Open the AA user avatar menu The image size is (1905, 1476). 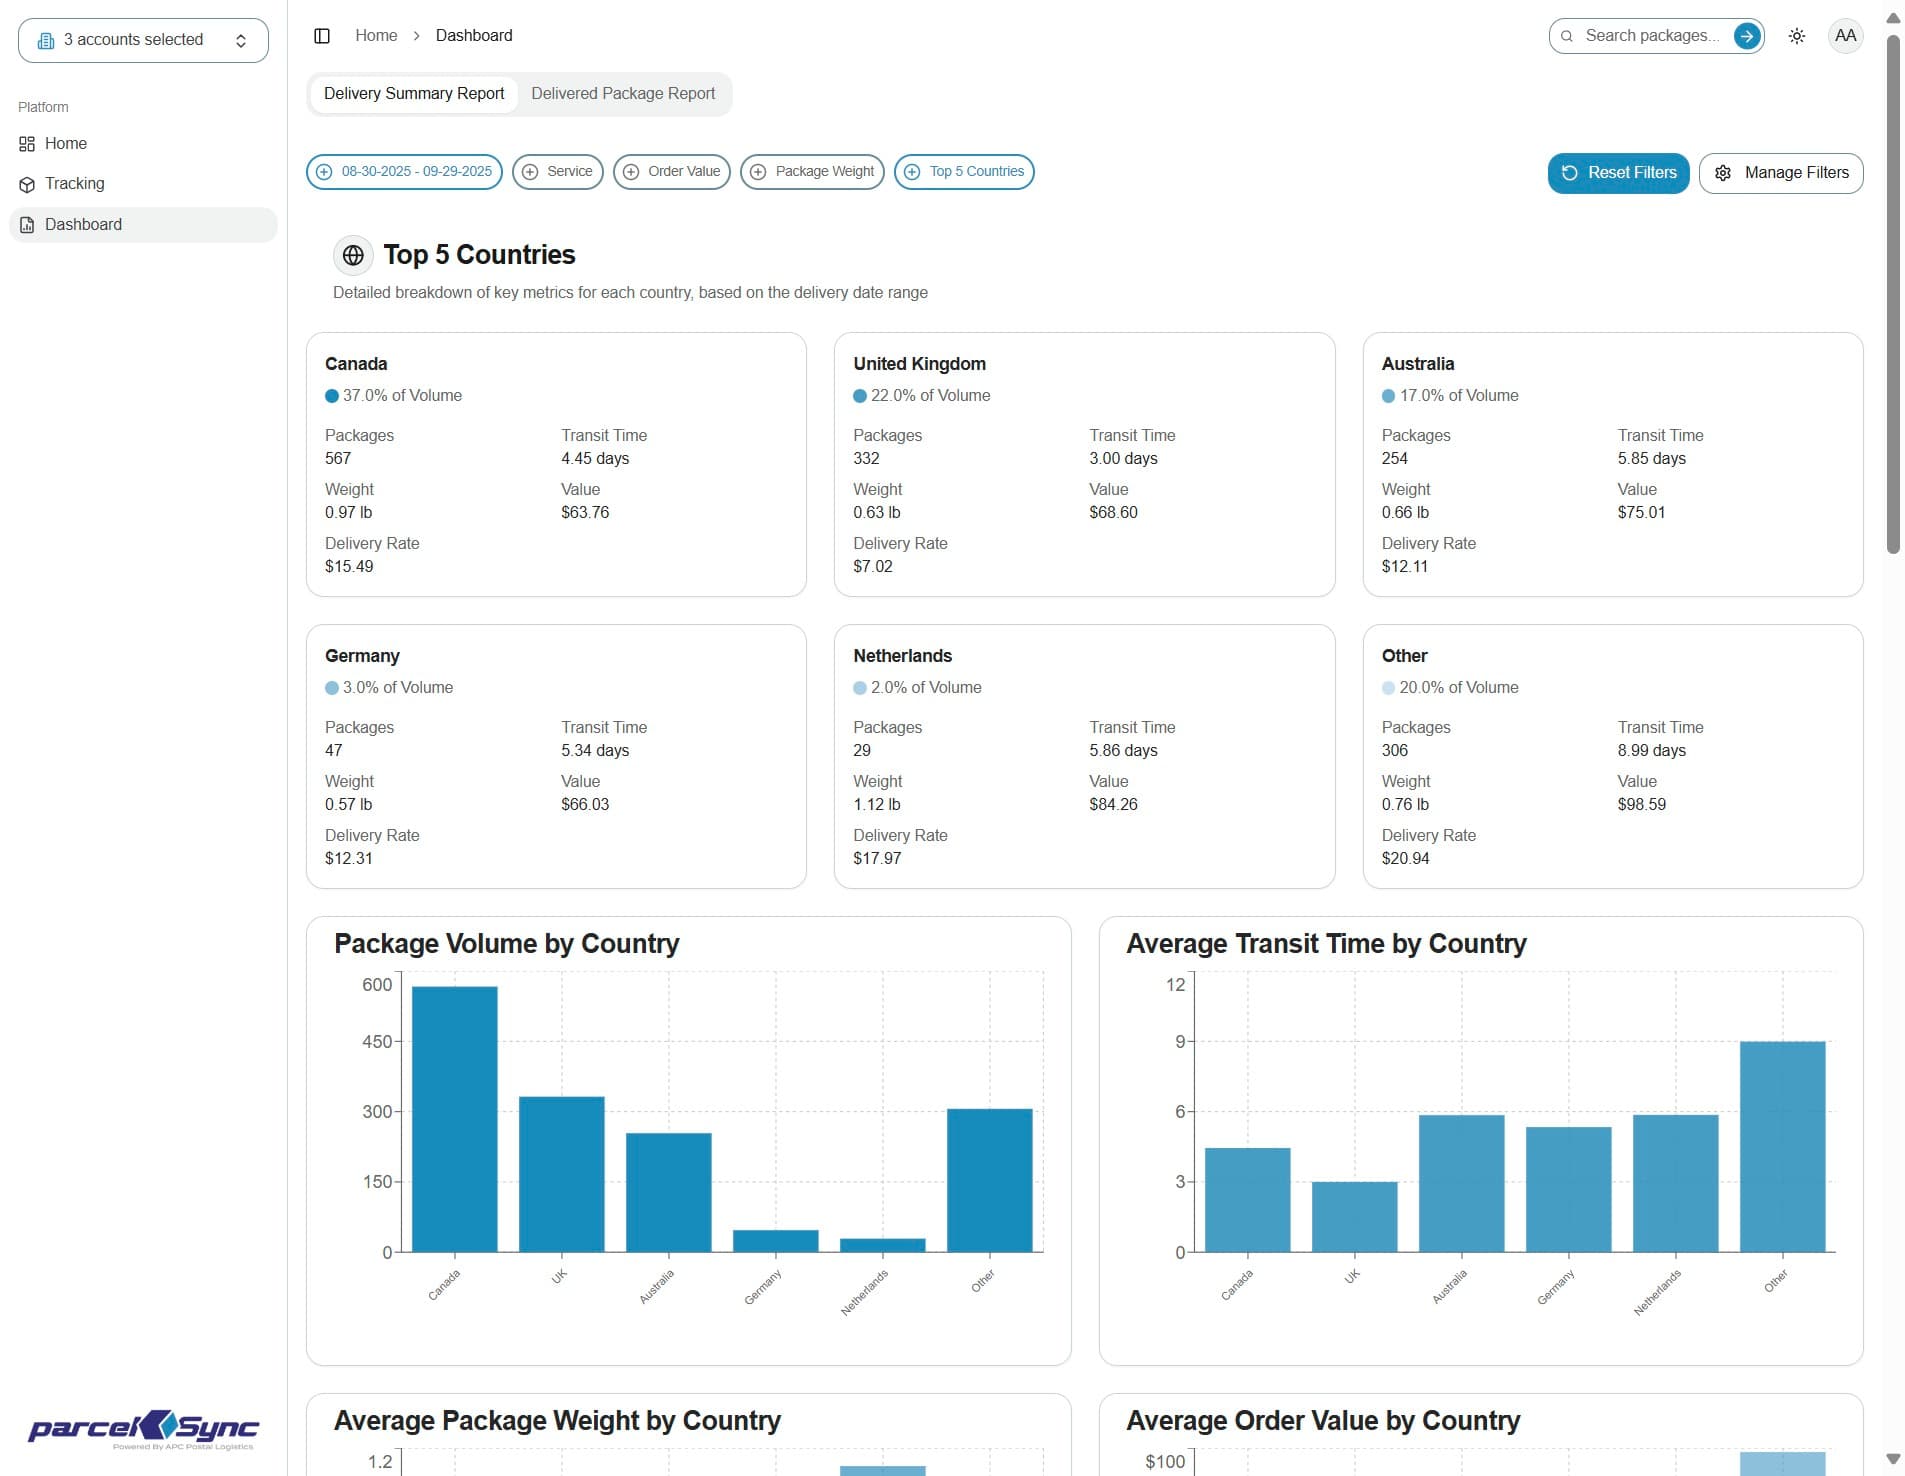click(x=1845, y=36)
